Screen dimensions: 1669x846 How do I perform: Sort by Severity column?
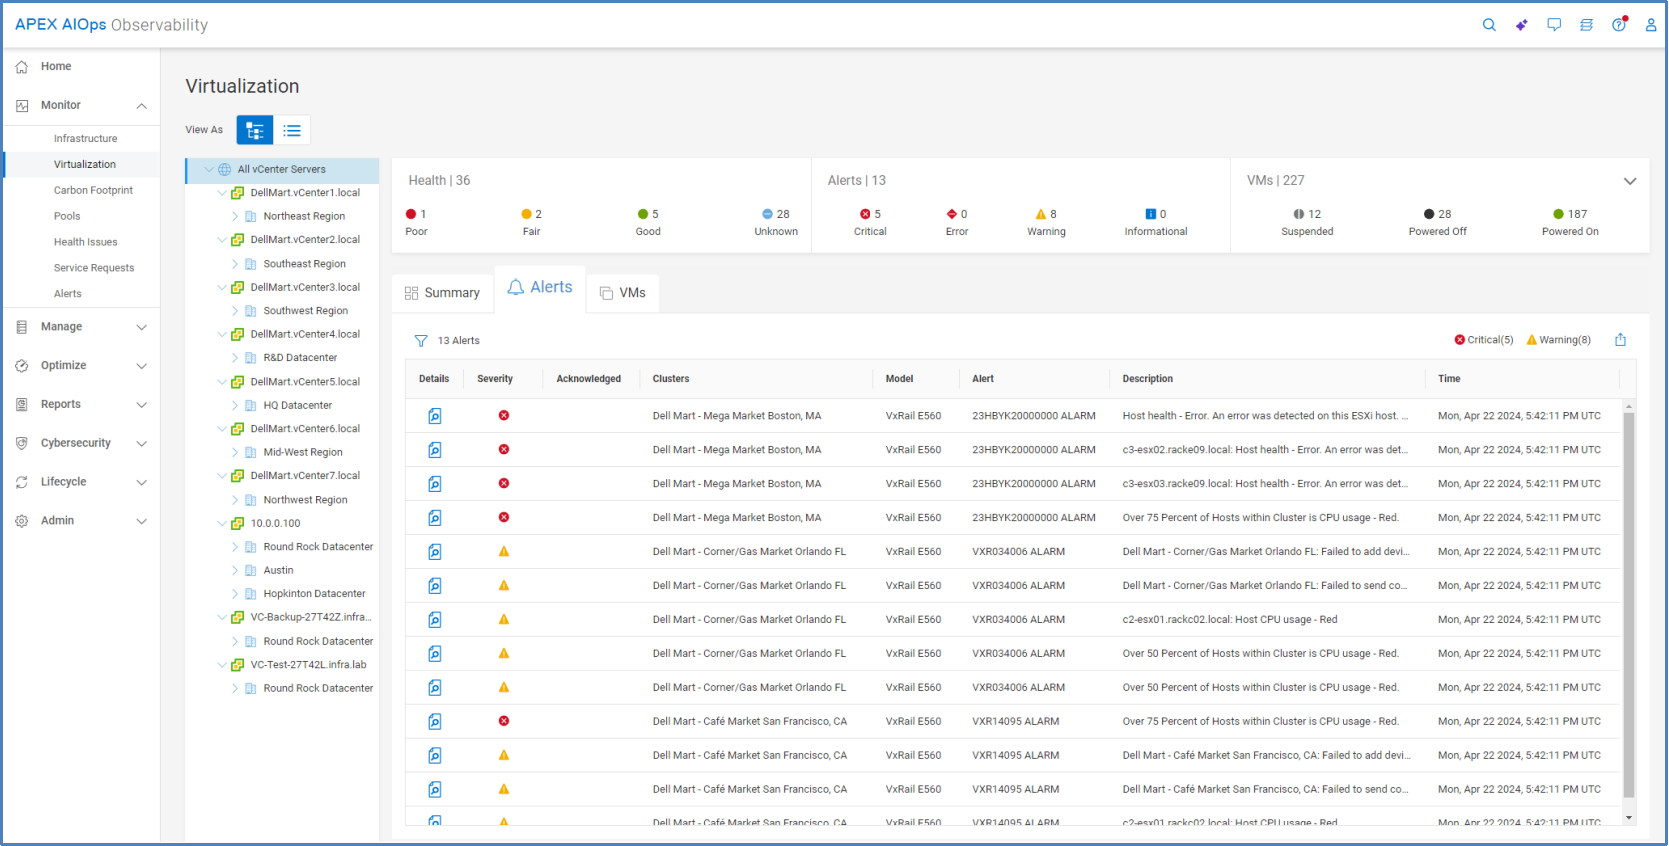coord(495,379)
